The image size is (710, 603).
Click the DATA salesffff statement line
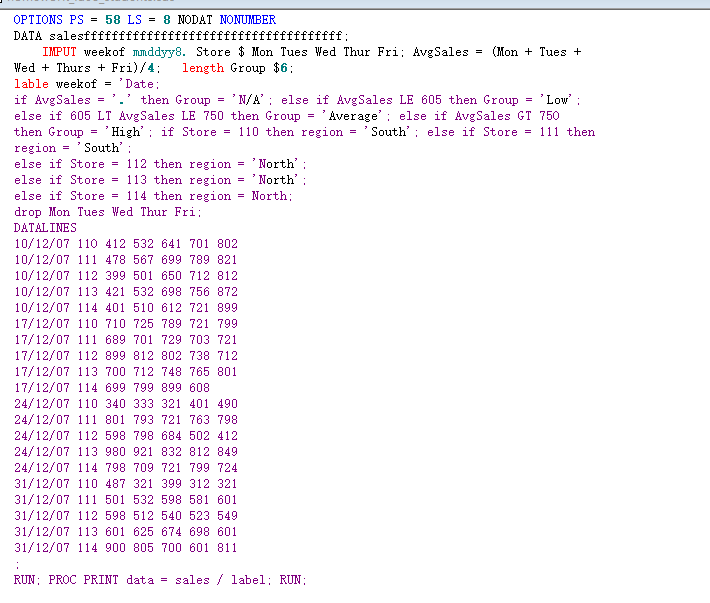pos(181,36)
